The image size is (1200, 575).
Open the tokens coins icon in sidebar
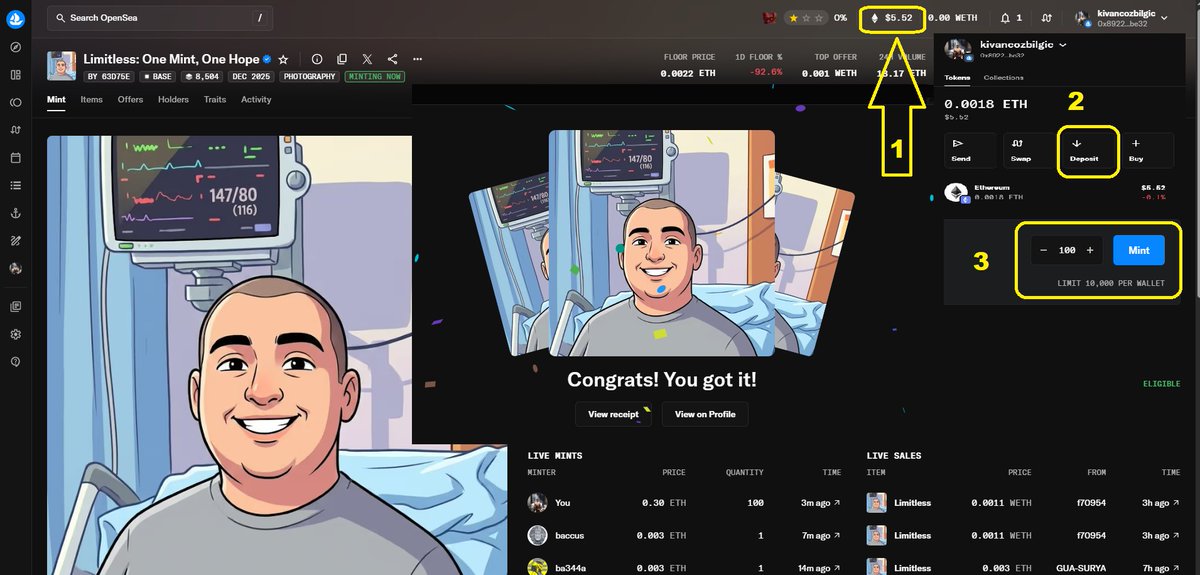[x=16, y=102]
